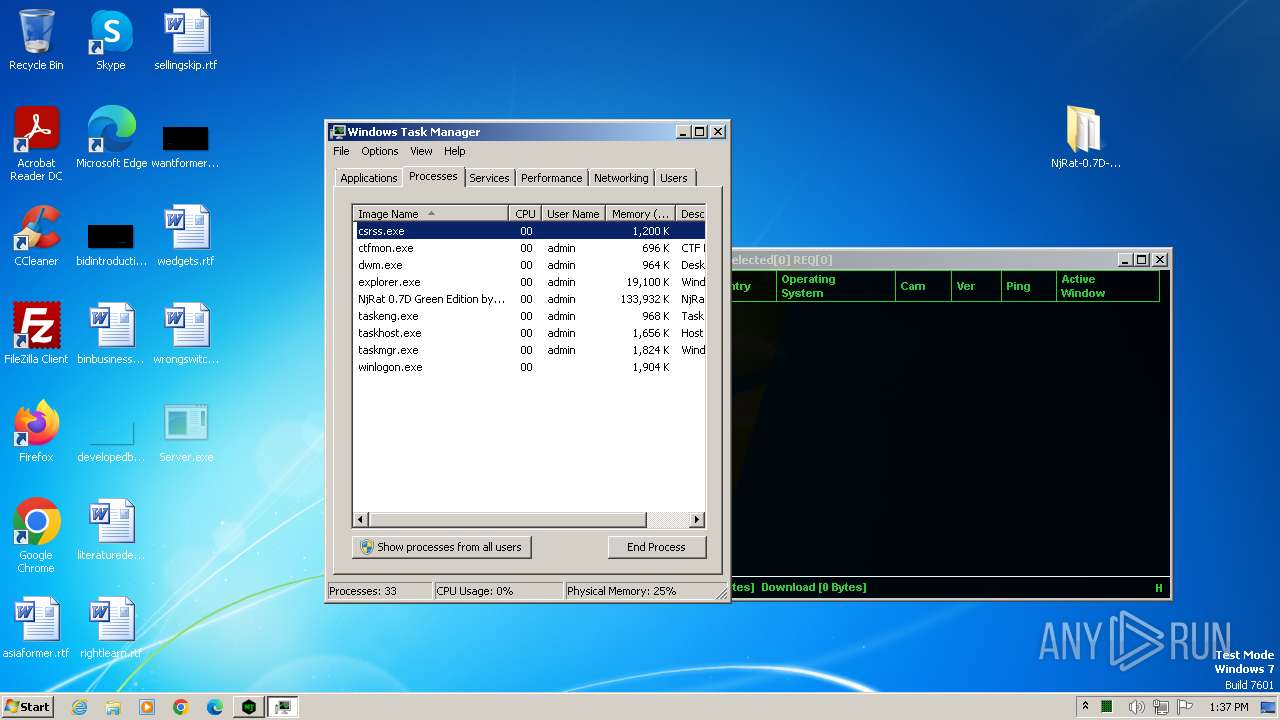Image resolution: width=1280 pixels, height=720 pixels.
Task: Switch to the NjRat taskbar button
Action: click(249, 707)
